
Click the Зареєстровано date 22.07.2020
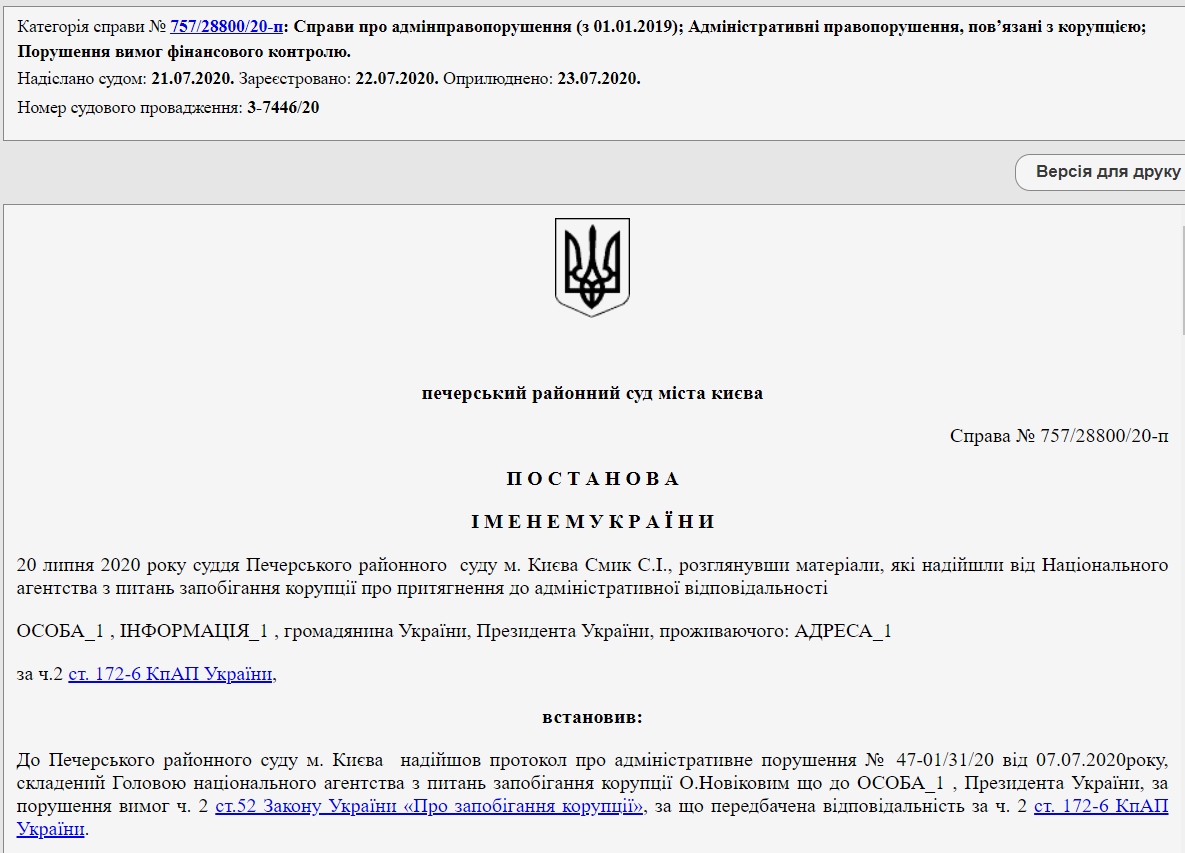click(x=397, y=79)
